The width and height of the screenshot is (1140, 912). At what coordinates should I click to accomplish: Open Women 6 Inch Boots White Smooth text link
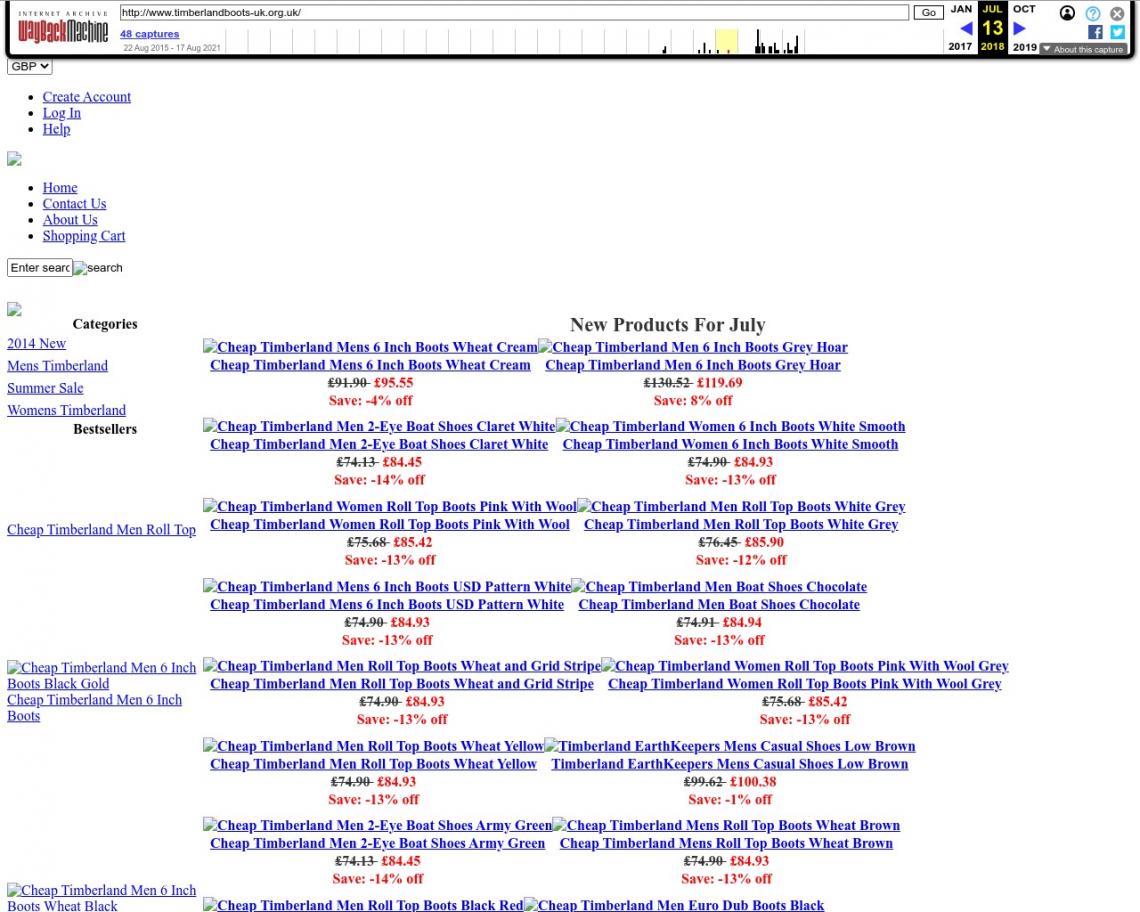pyautogui.click(x=730, y=444)
